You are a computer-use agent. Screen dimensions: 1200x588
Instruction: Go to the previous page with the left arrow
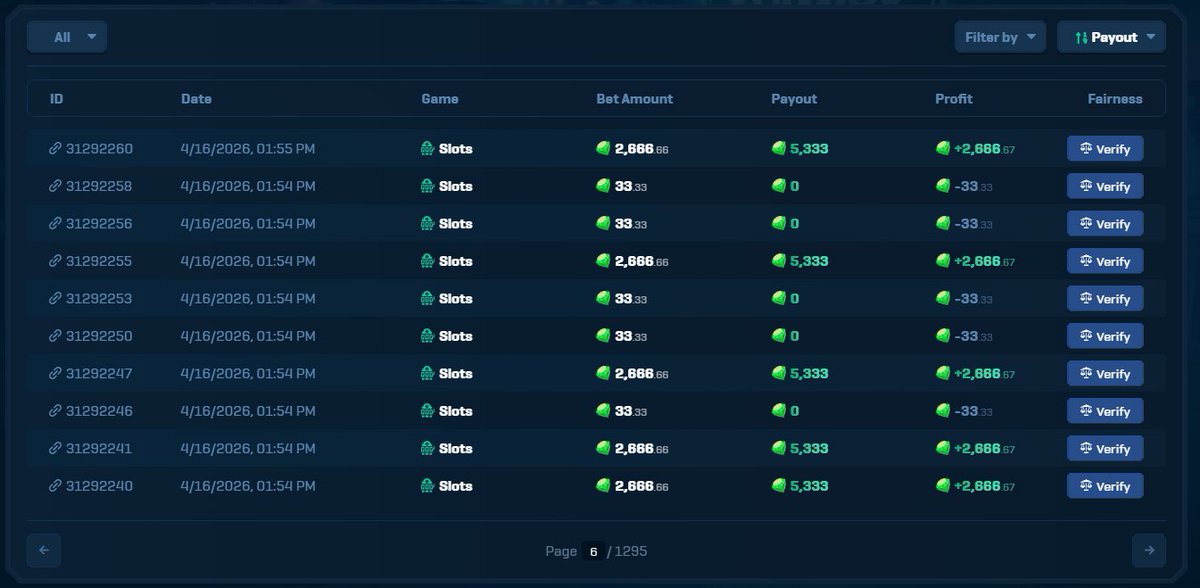pos(44,550)
